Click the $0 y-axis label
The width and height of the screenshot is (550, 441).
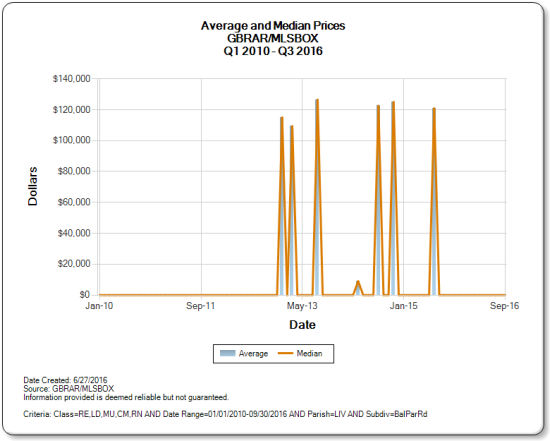coord(85,295)
